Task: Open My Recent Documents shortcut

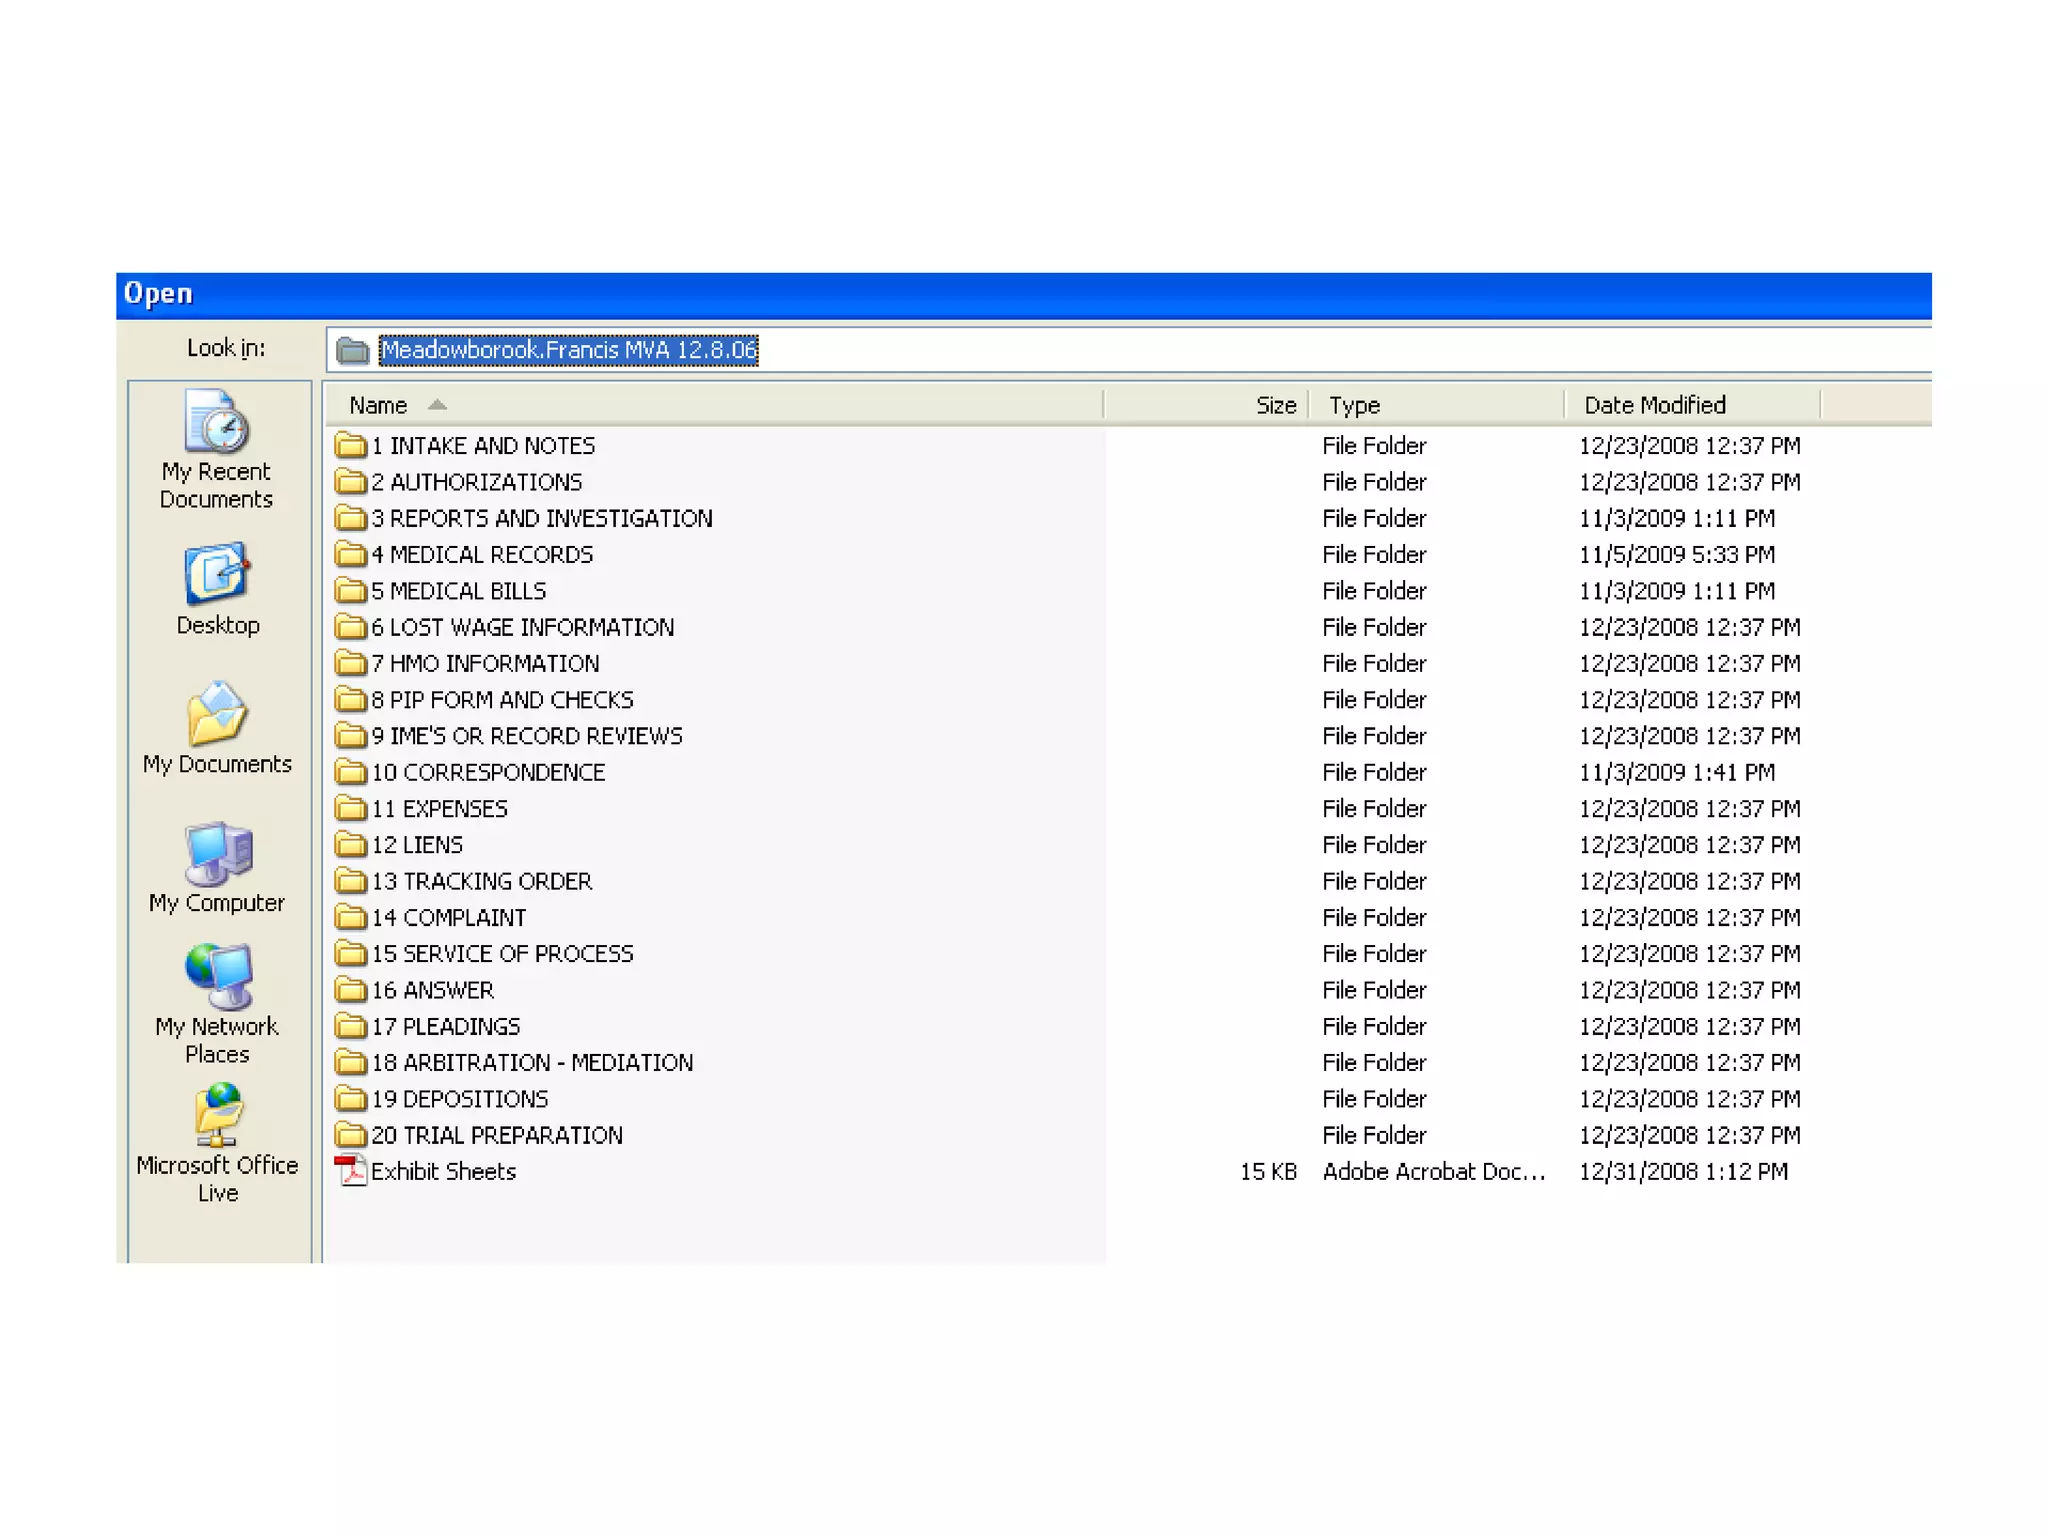Action: click(x=216, y=422)
